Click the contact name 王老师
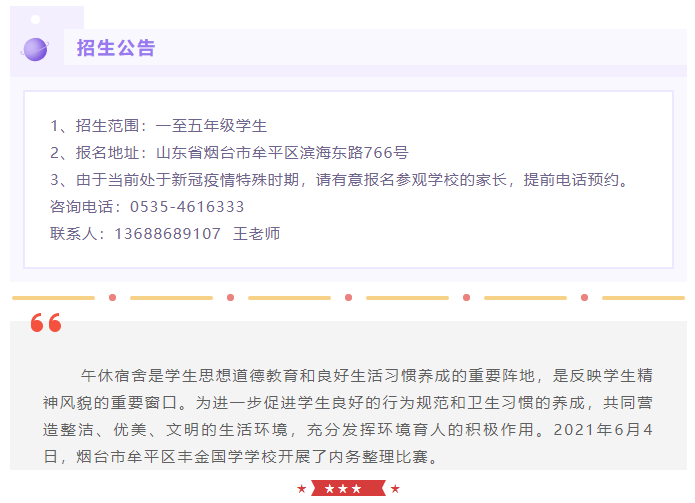Viewport: 695px width, 503px height. (x=257, y=234)
